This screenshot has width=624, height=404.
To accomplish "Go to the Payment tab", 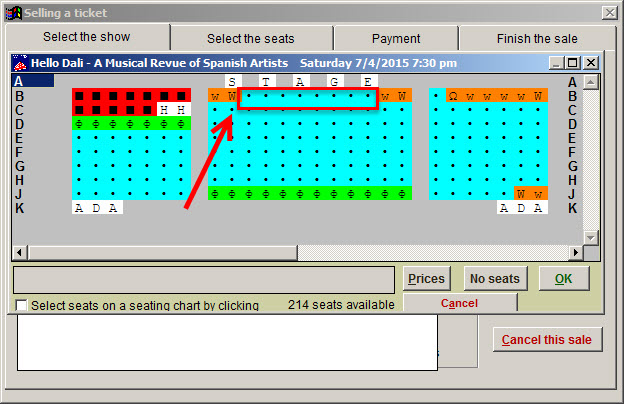I will point(396,39).
